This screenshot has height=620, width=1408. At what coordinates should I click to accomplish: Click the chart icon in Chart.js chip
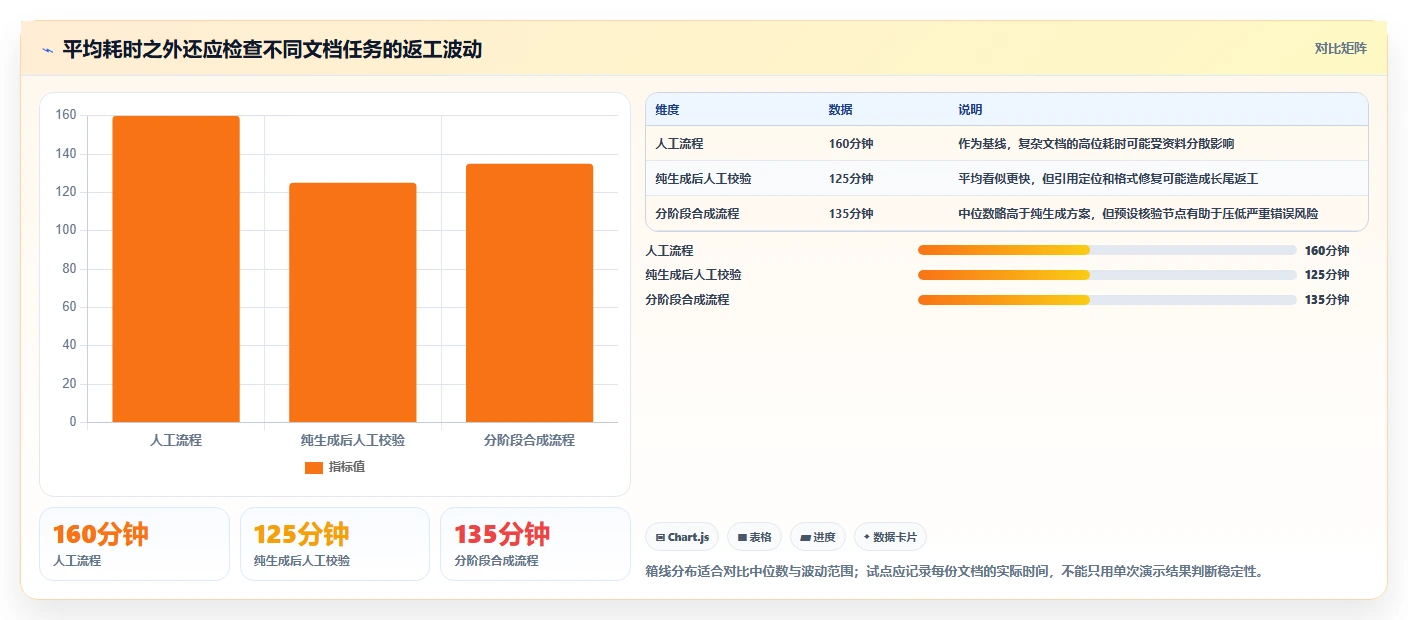tap(660, 538)
